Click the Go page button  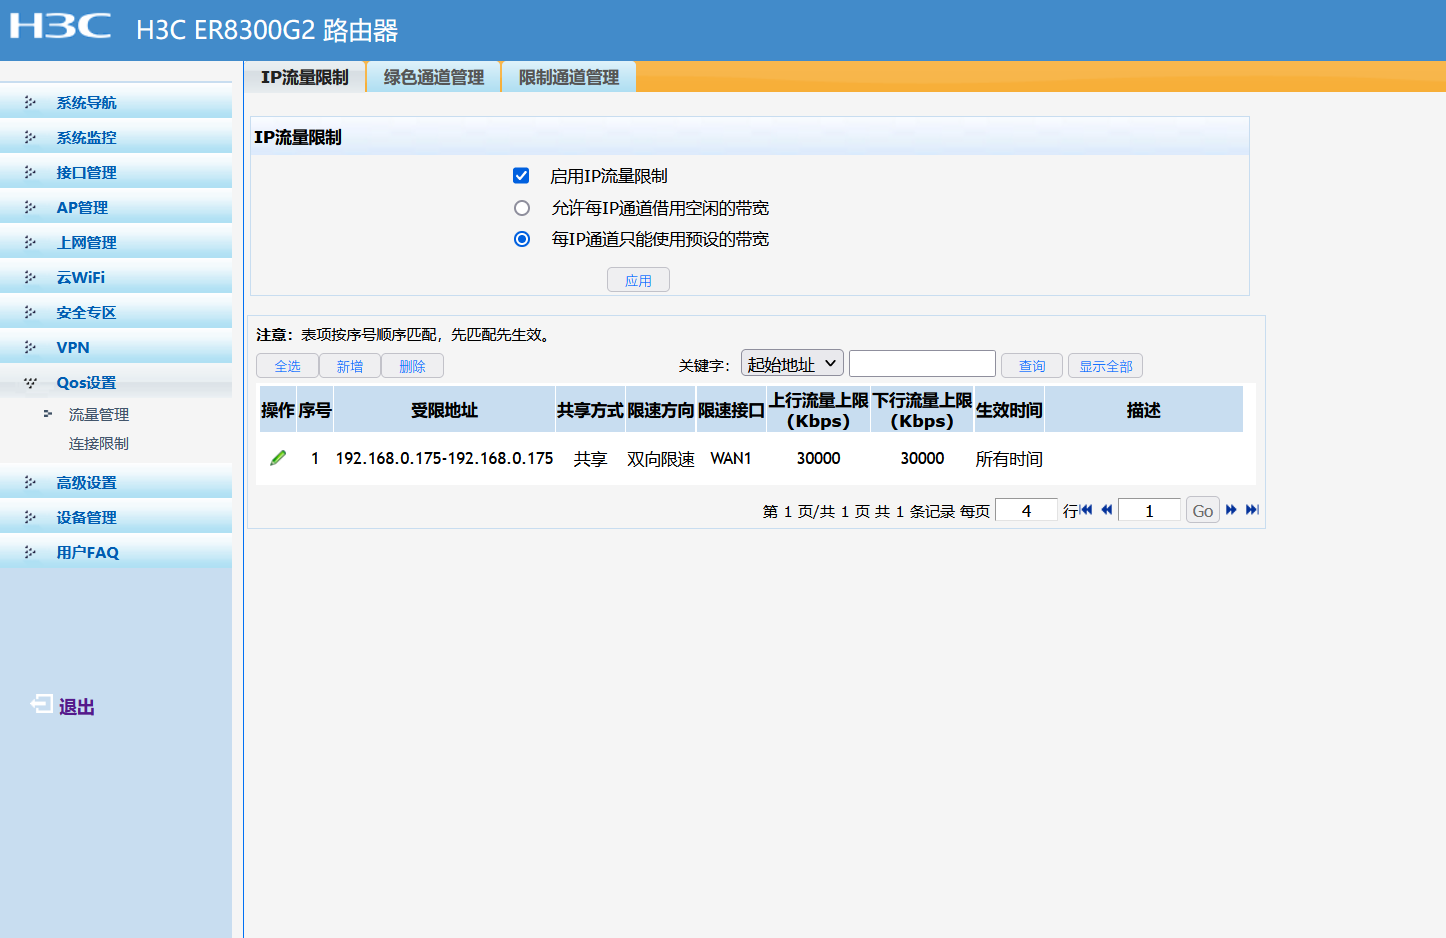pos(1203,510)
